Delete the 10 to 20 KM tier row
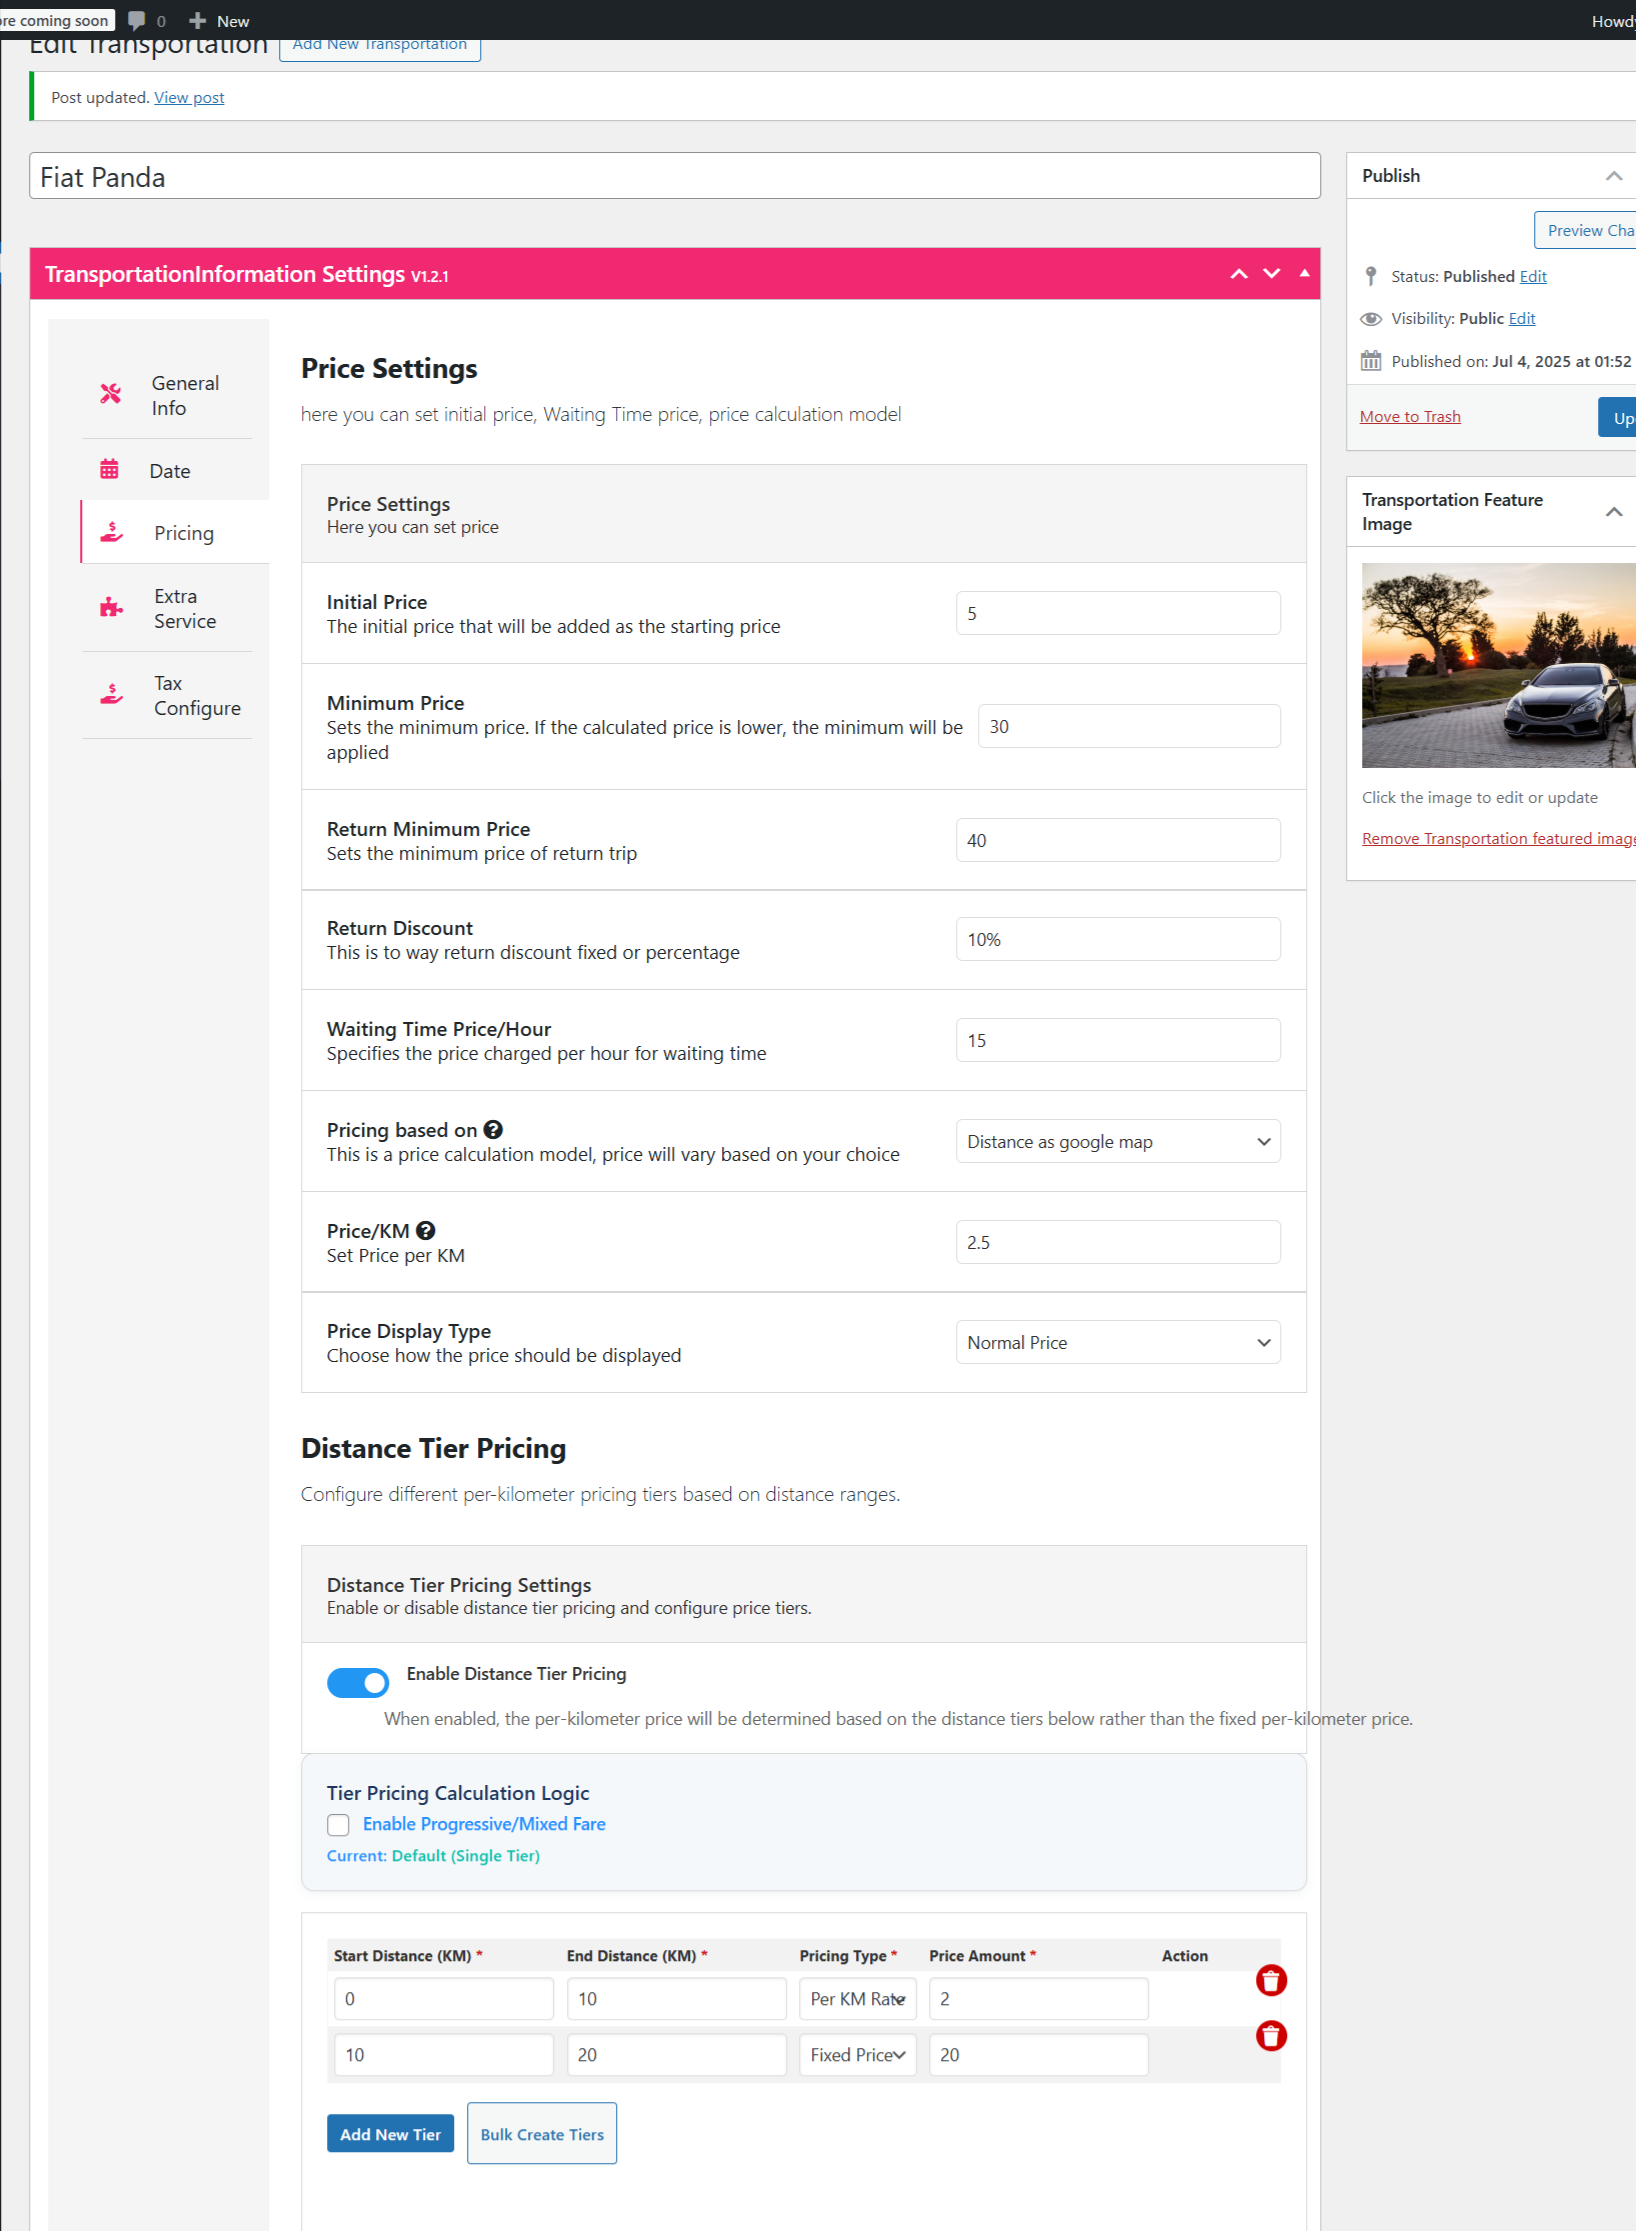 coord(1271,2036)
